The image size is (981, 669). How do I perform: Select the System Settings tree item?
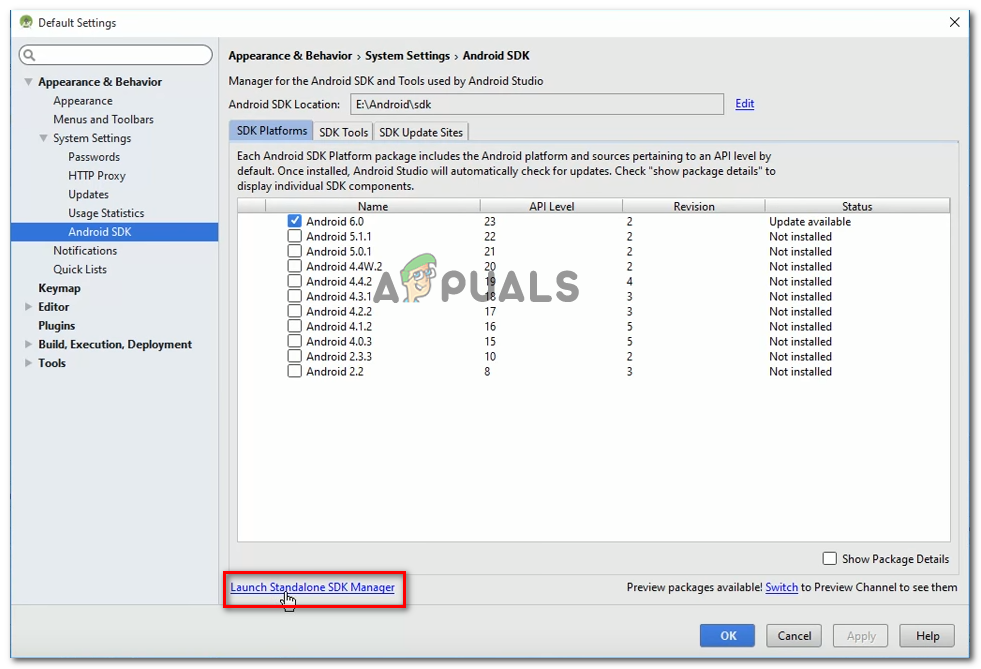pyautogui.click(x=92, y=138)
